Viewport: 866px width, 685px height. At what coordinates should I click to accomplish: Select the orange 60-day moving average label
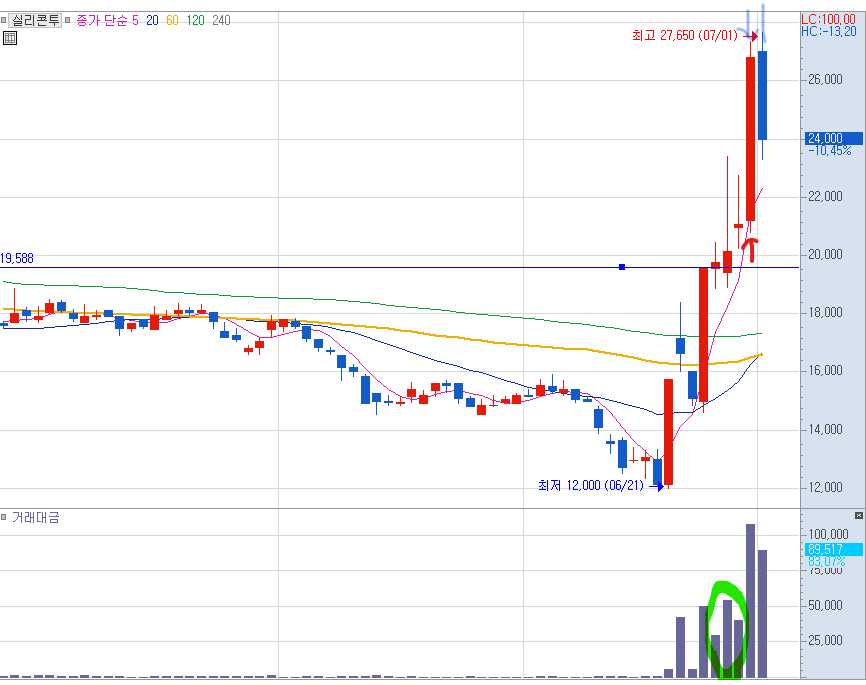172,20
